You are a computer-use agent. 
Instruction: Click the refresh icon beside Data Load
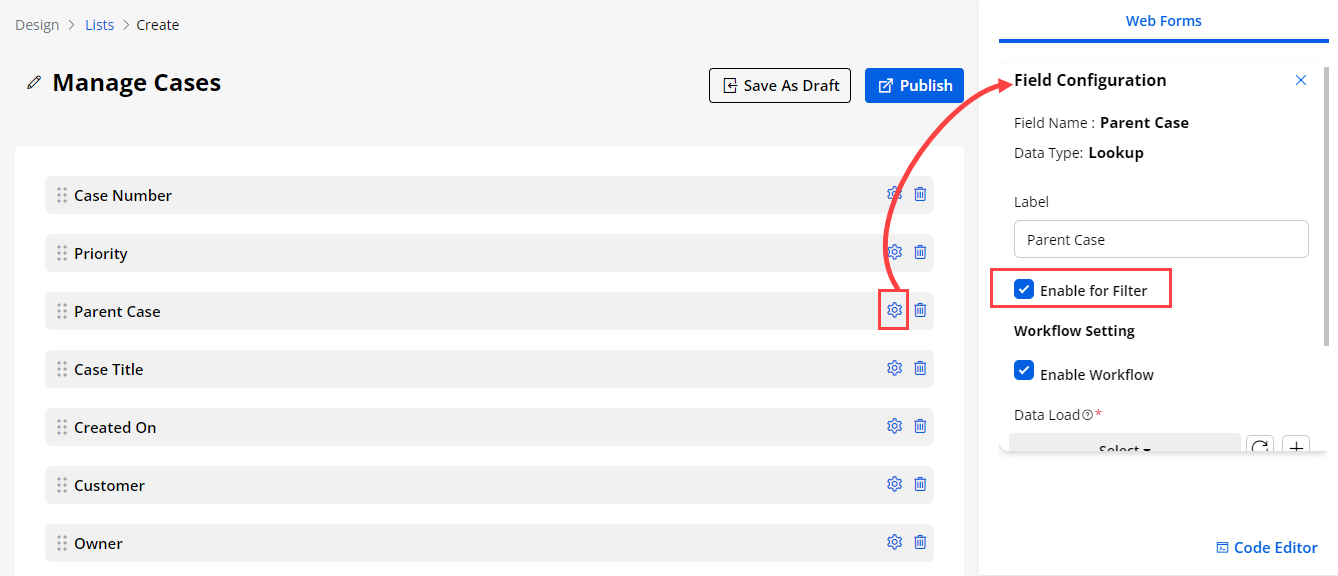click(1259, 447)
